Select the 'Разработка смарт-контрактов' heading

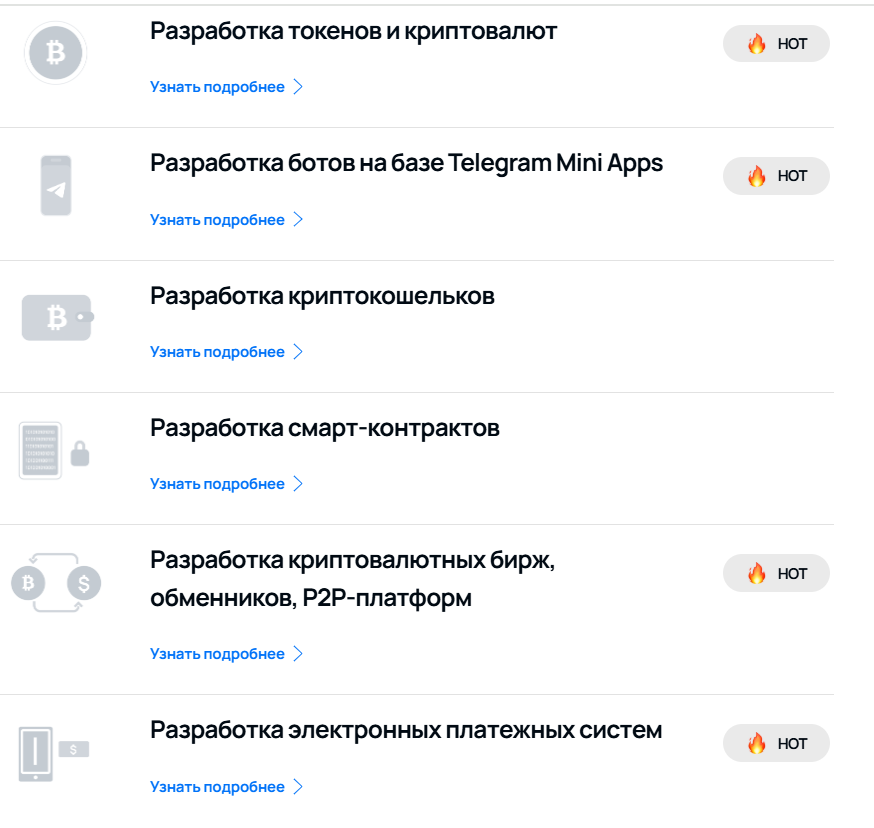(324, 428)
